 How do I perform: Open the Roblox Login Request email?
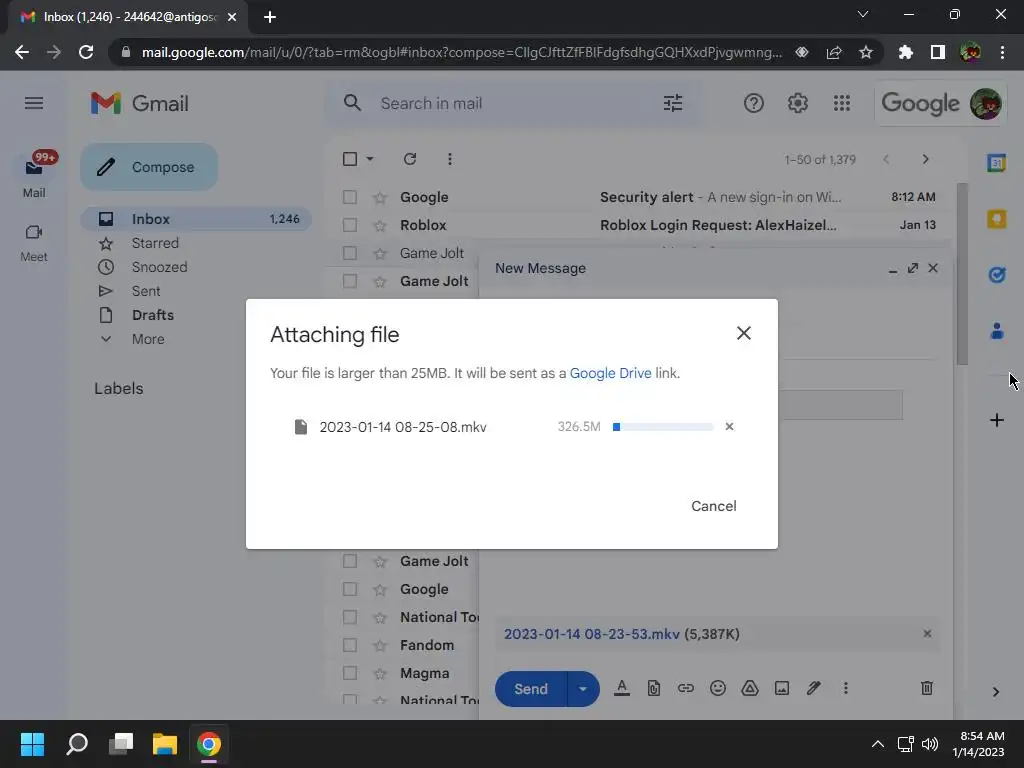click(640, 225)
